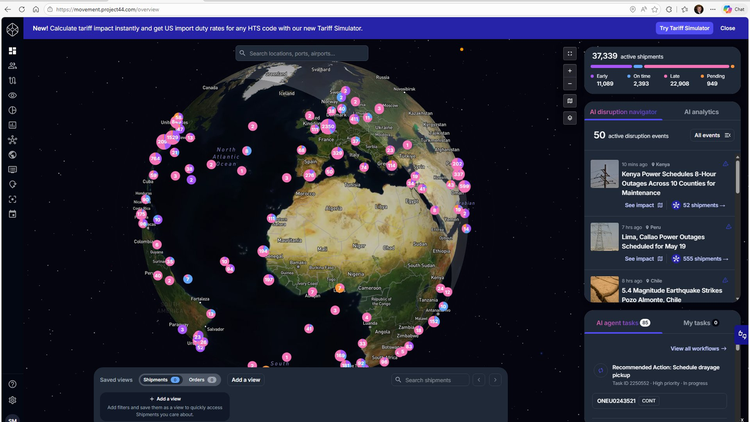750x422 pixels.
Task: Click the project44 logo icon
Action: tap(12, 29)
